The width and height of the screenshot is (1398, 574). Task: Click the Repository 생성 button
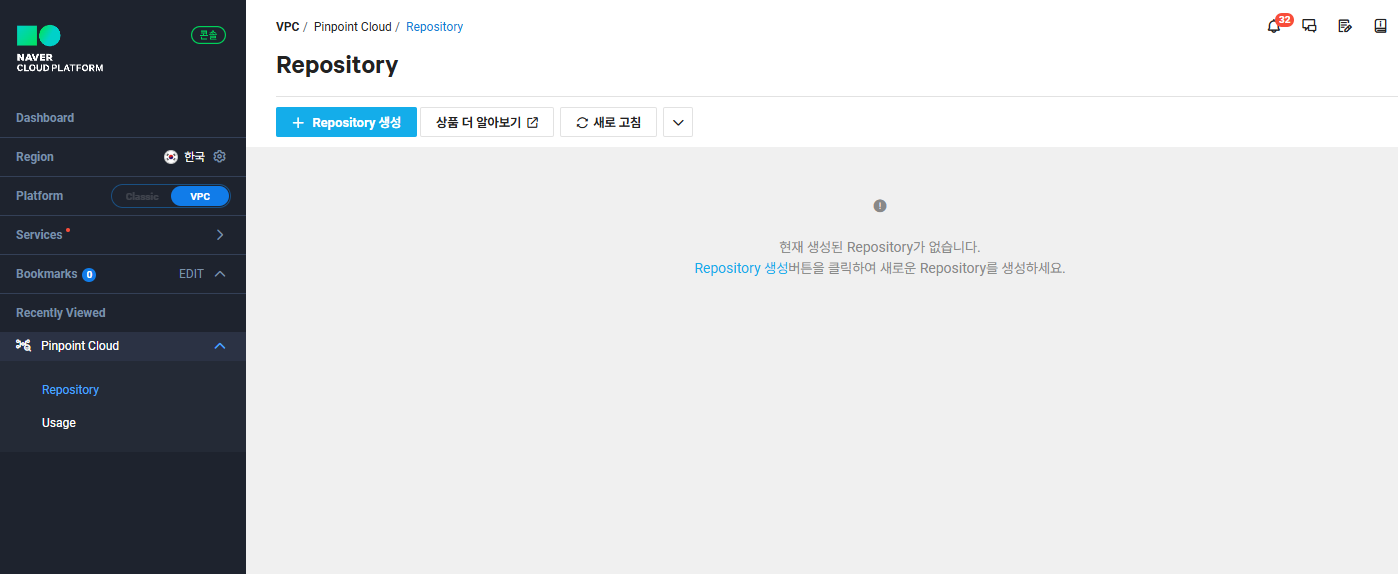coord(346,122)
